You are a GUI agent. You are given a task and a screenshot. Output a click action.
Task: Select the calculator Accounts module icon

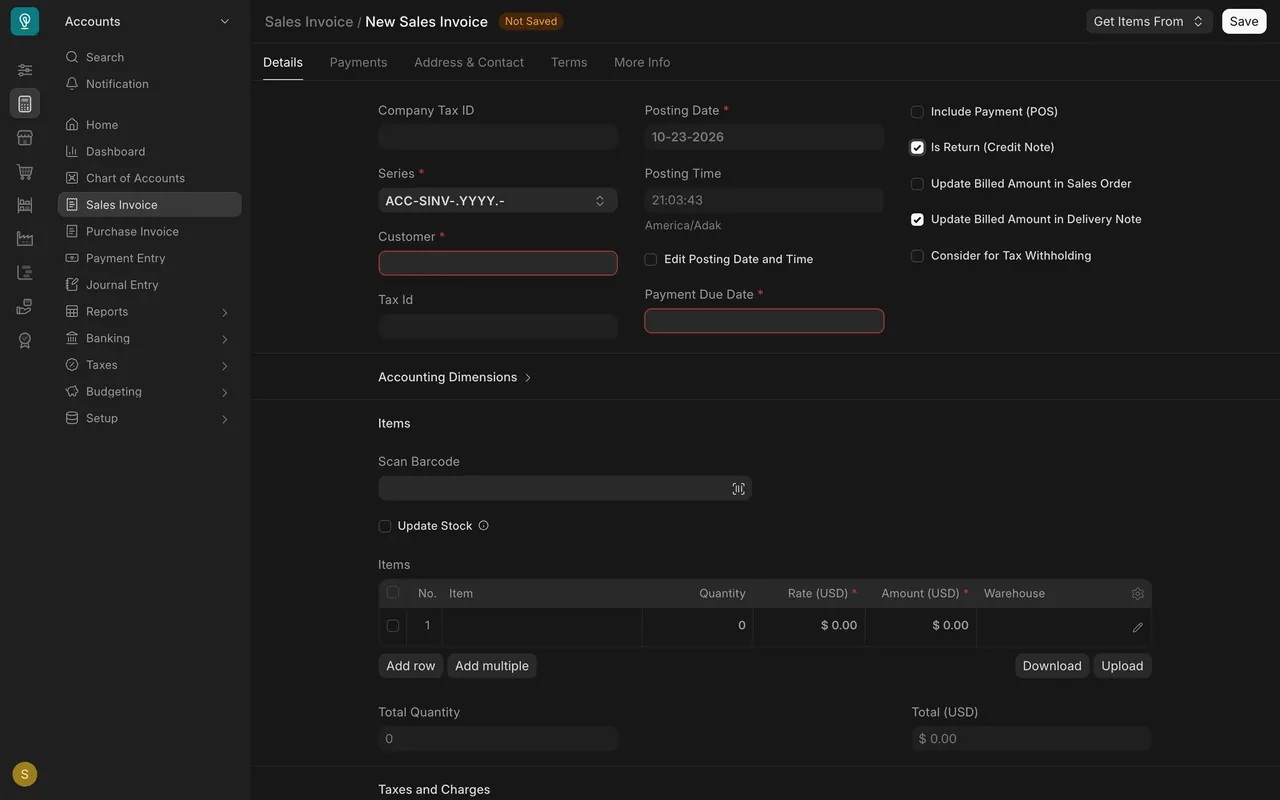click(x=25, y=103)
